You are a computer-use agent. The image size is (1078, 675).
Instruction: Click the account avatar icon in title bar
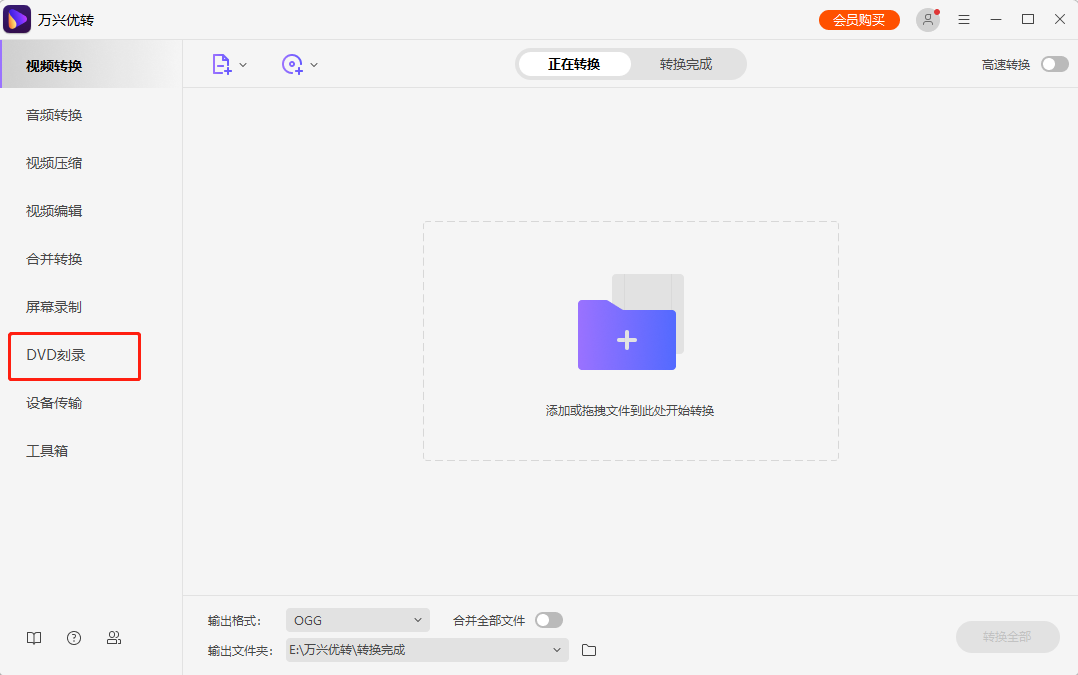927,19
